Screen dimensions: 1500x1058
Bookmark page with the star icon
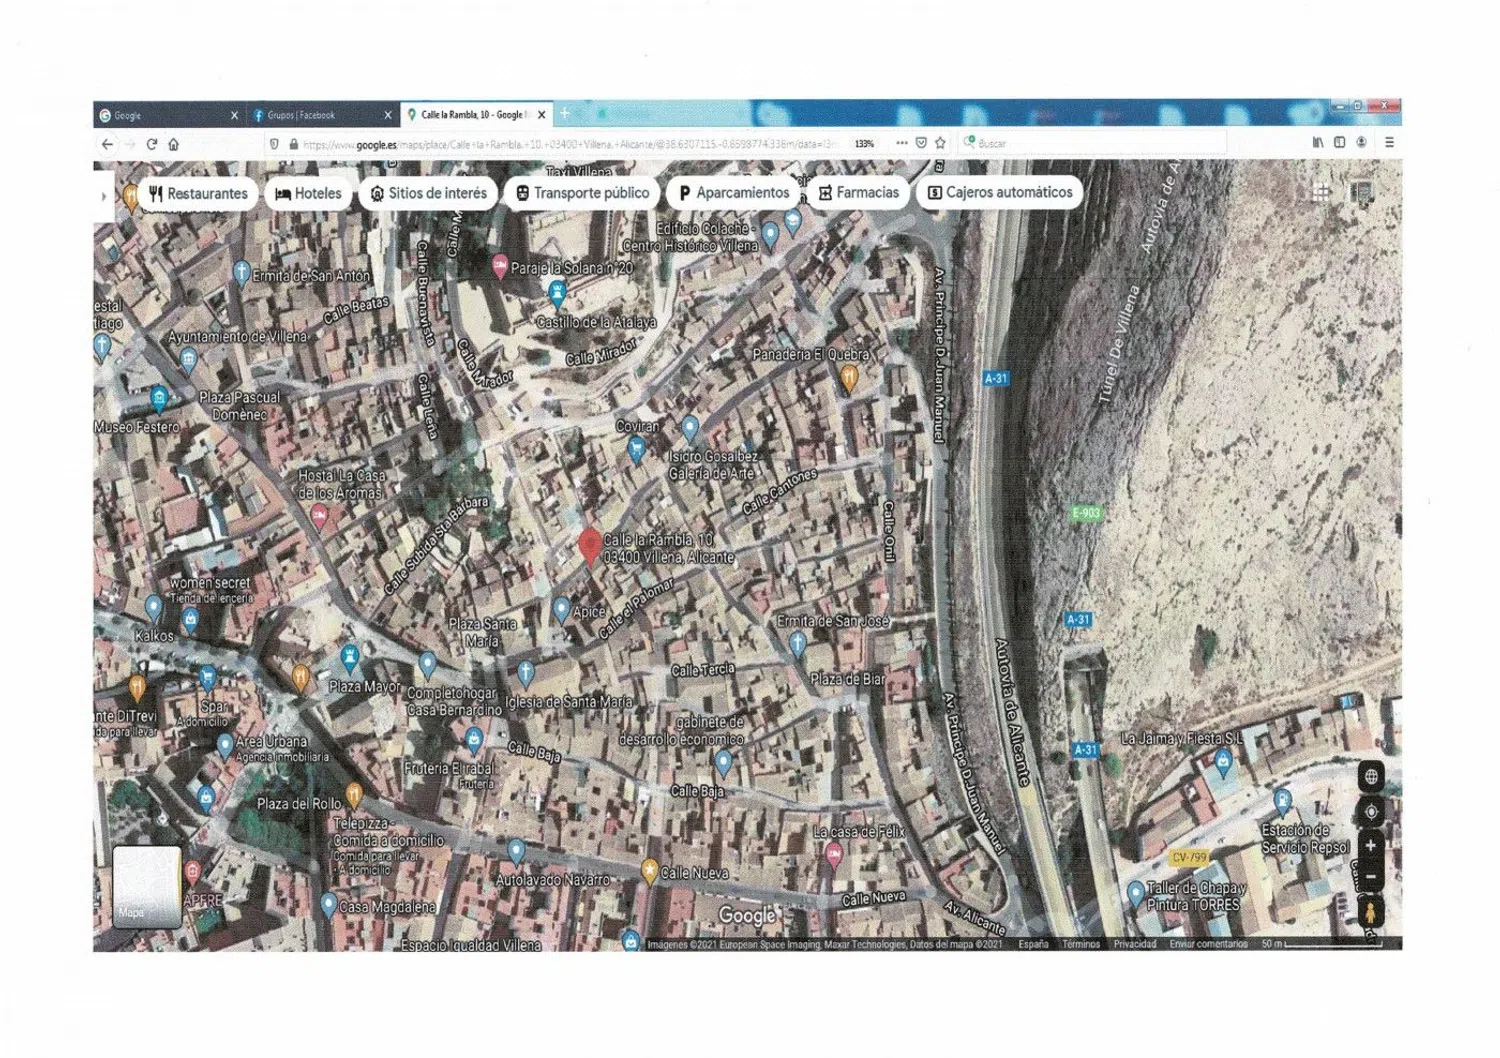tap(940, 143)
